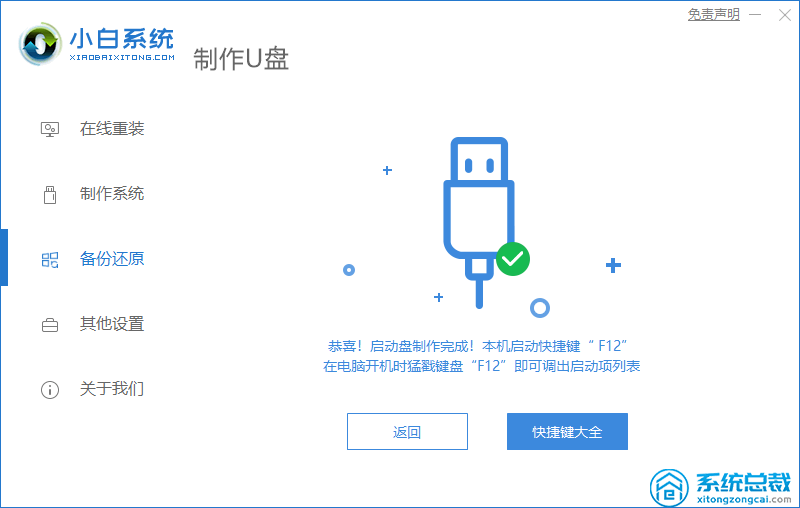The height and width of the screenshot is (508, 800).
Task: Click the 在线重装 monitor icon in sidebar
Action: (49, 129)
